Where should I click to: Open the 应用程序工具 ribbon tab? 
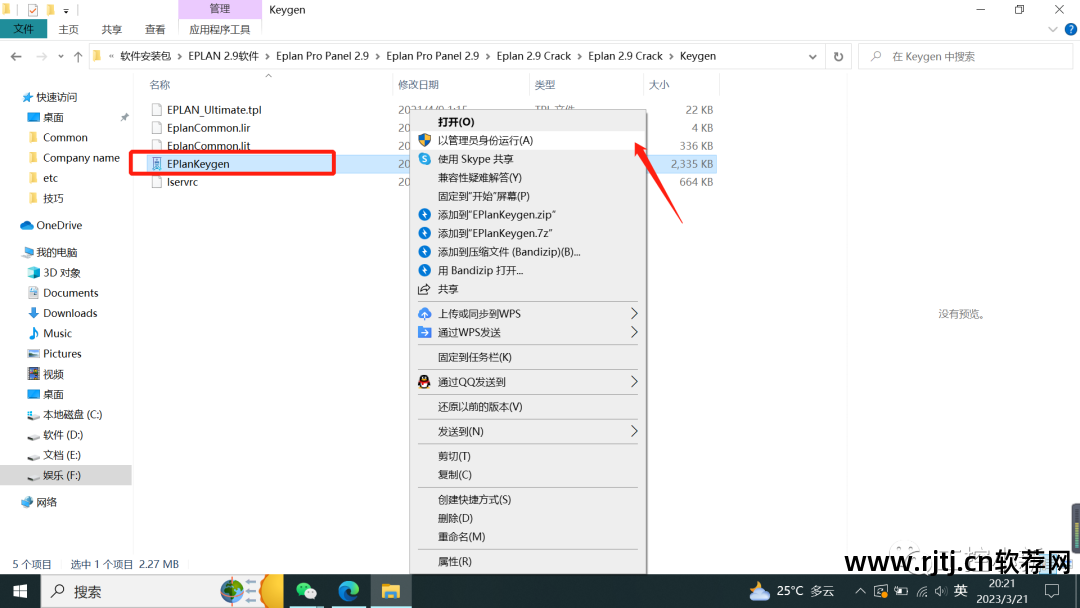pos(220,30)
